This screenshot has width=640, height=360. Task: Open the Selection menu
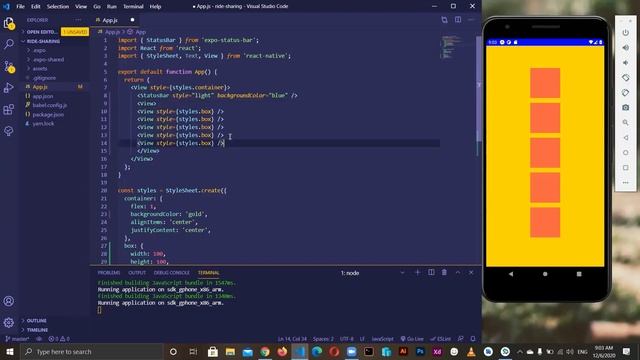[x=58, y=7]
